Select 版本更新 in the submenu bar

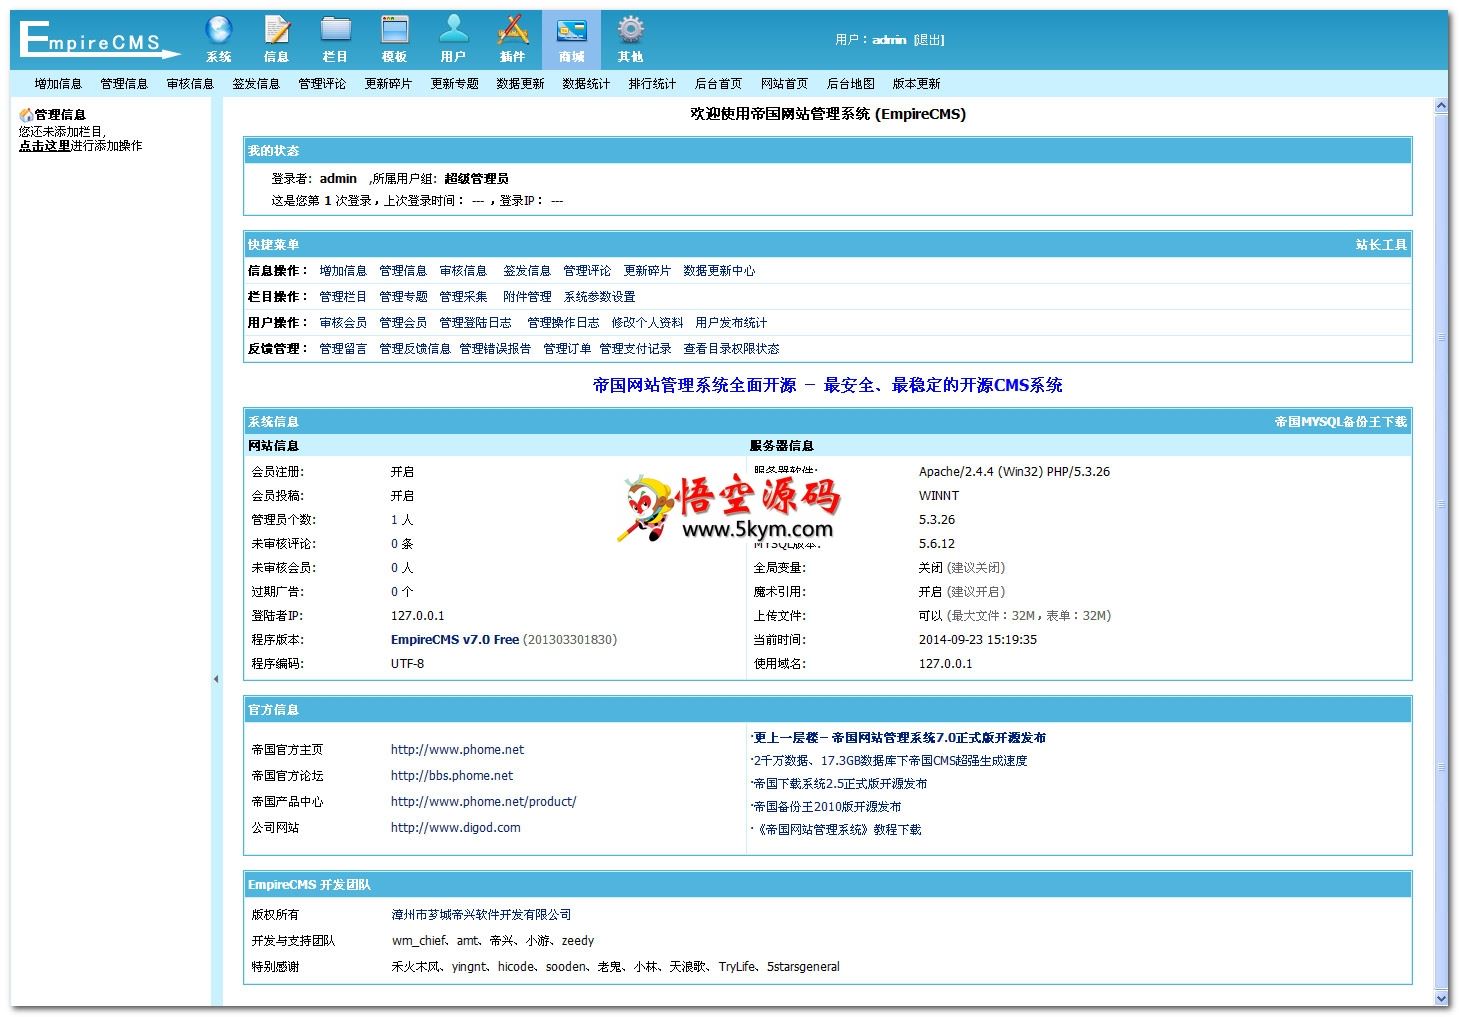tap(916, 84)
